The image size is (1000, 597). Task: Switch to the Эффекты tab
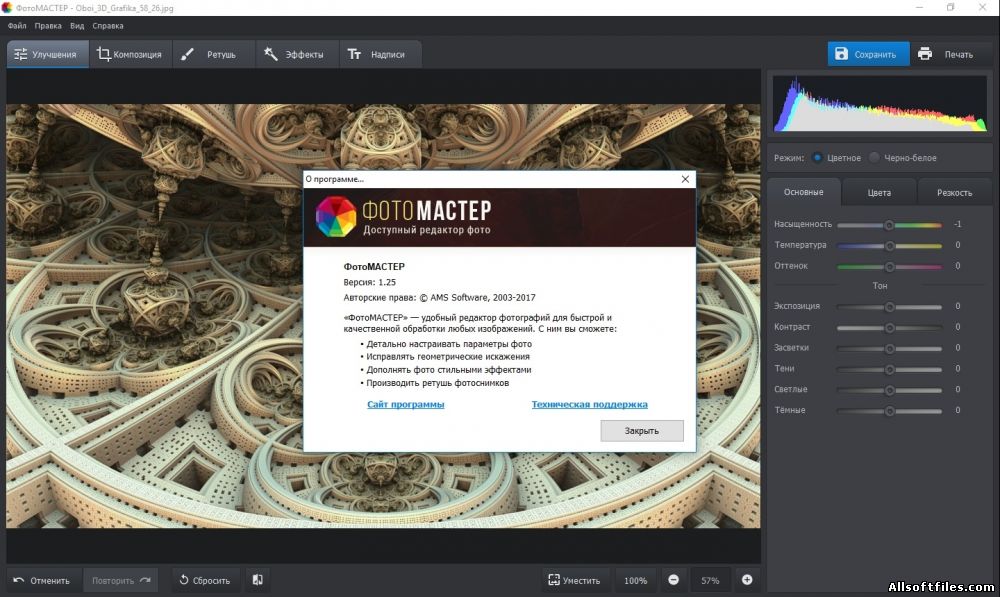(297, 54)
